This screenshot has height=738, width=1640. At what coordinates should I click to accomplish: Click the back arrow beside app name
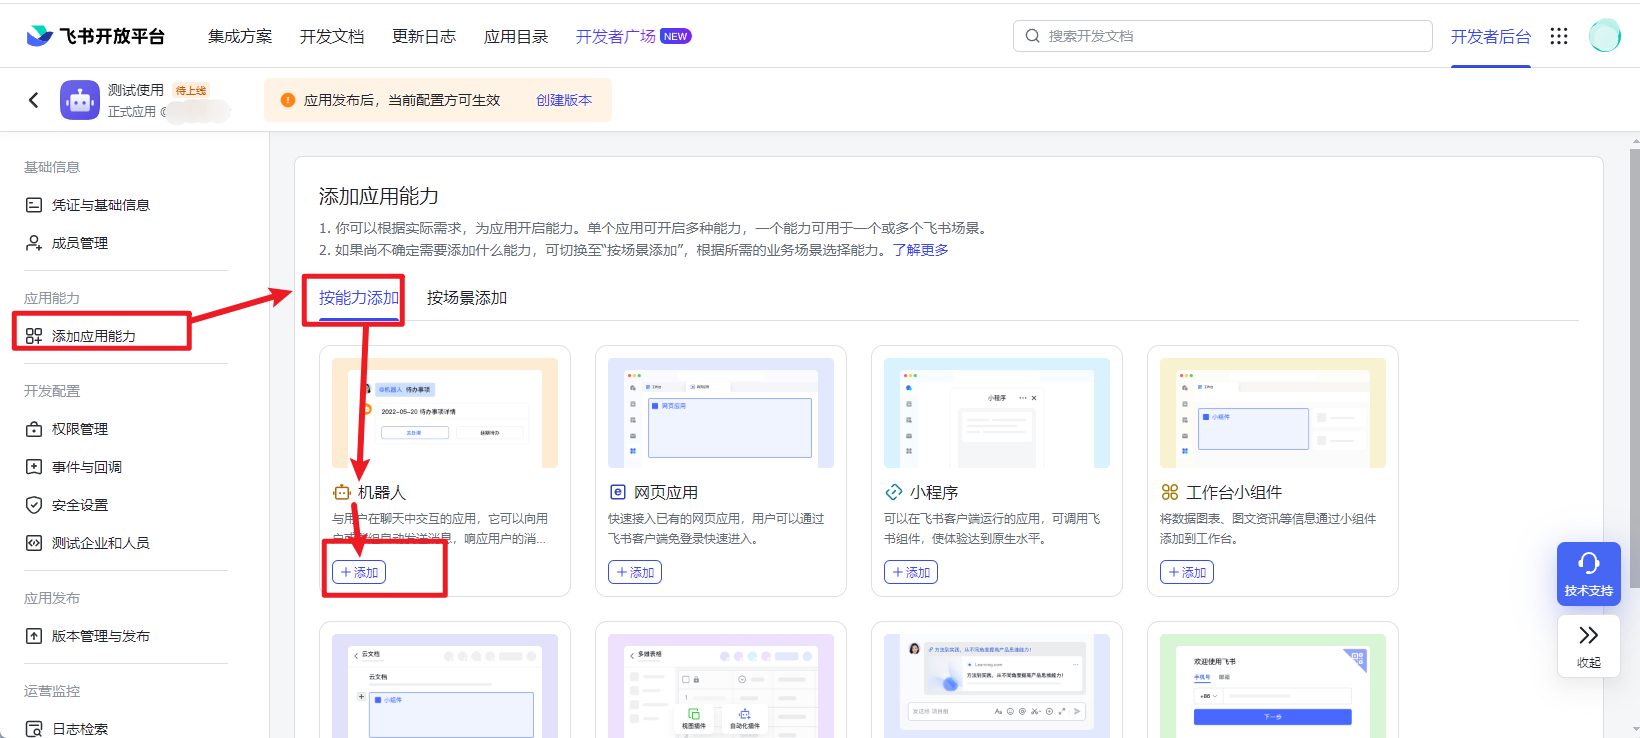(34, 100)
